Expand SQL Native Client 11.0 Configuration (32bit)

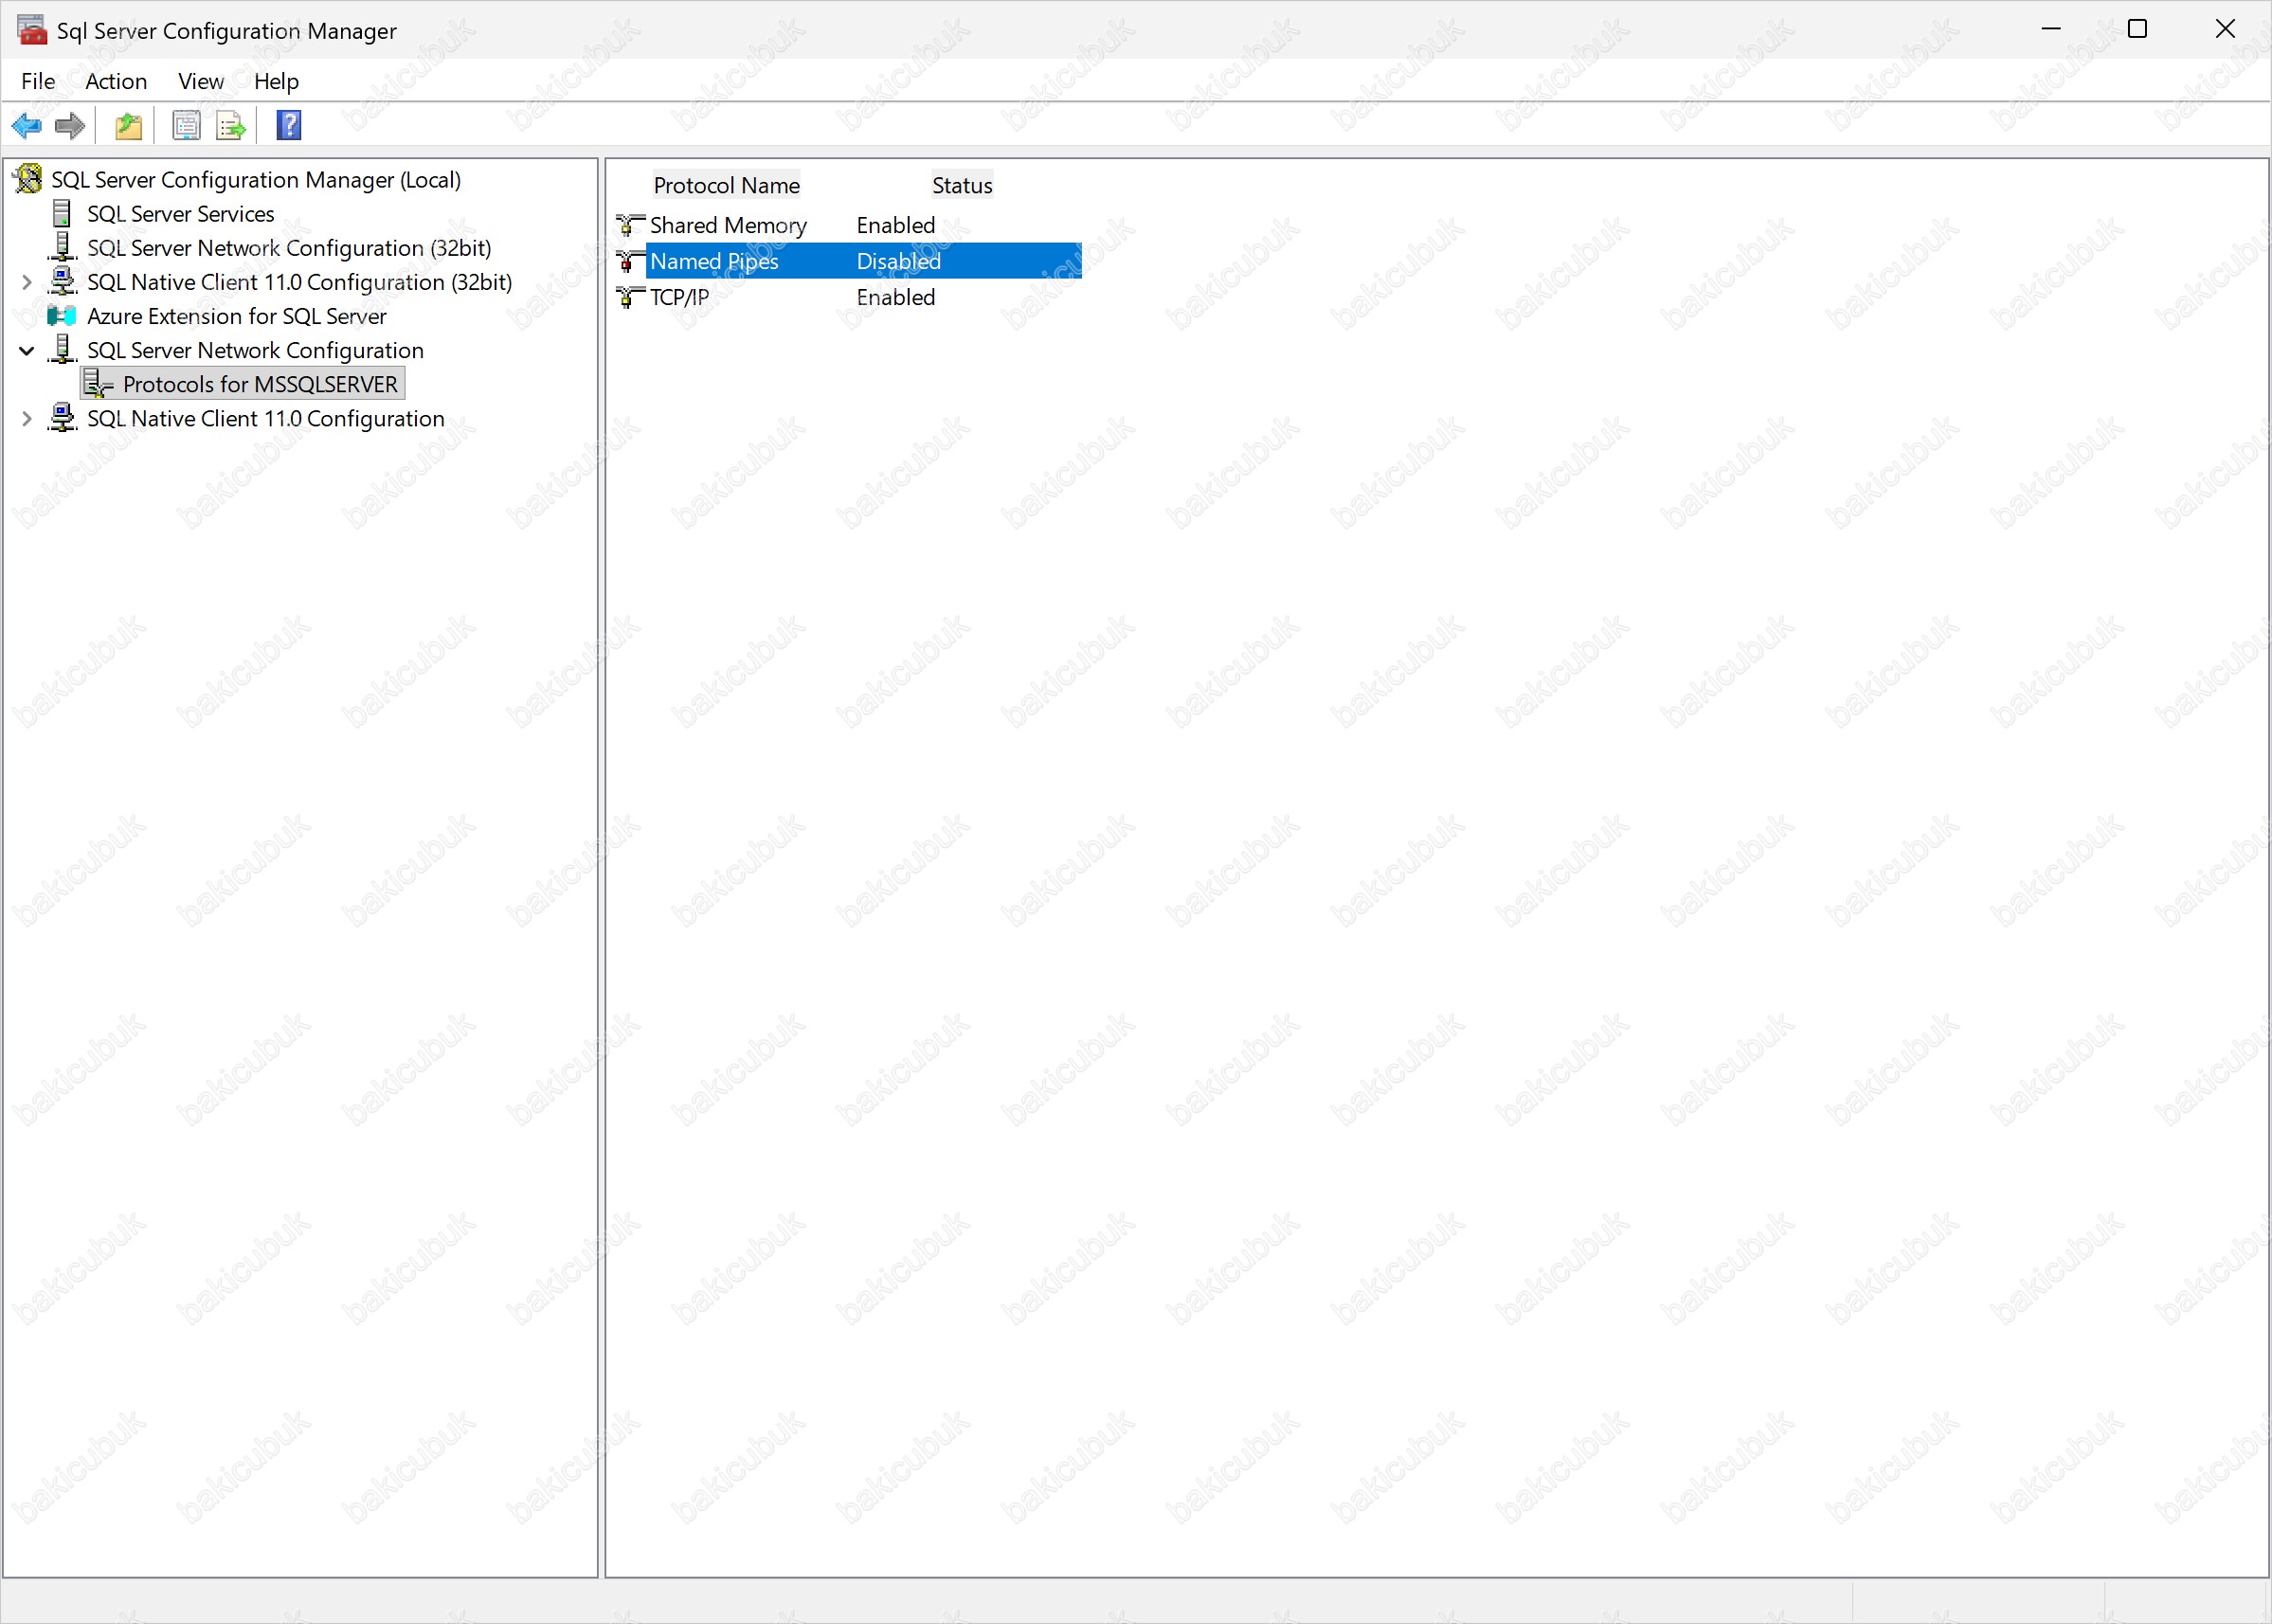click(x=27, y=283)
